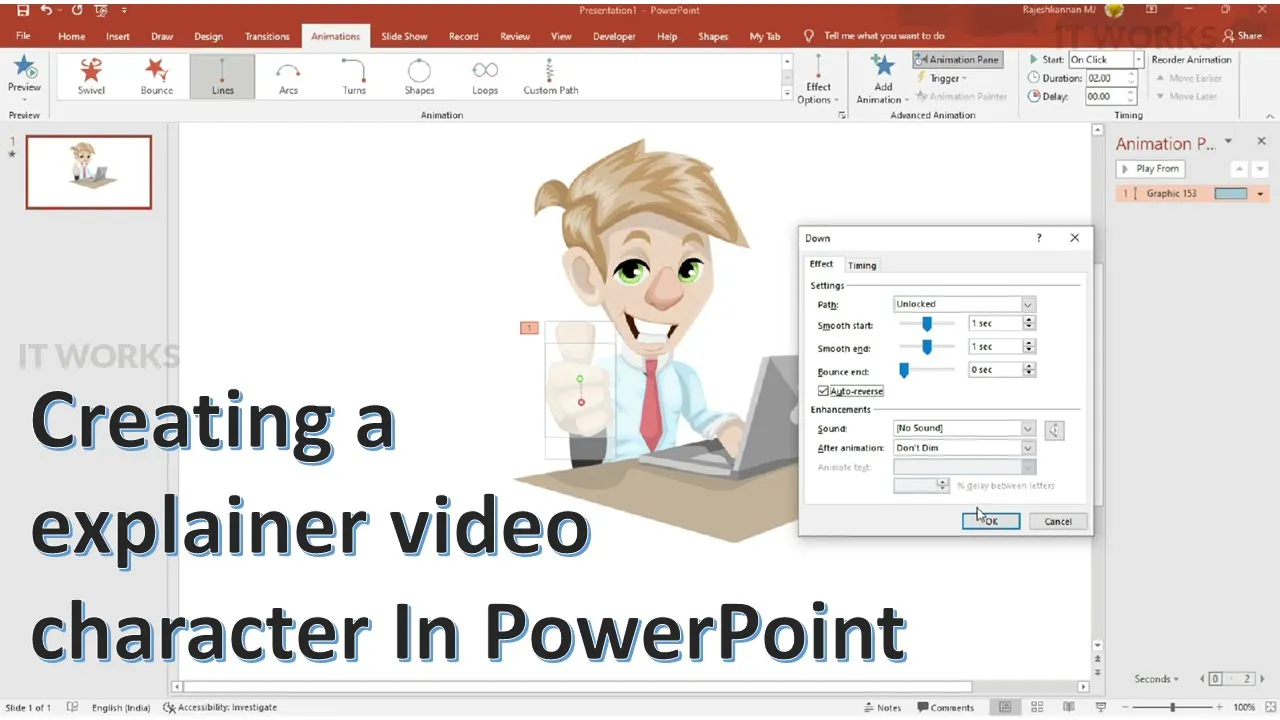Open the Animation group dialog launcher

[842, 115]
